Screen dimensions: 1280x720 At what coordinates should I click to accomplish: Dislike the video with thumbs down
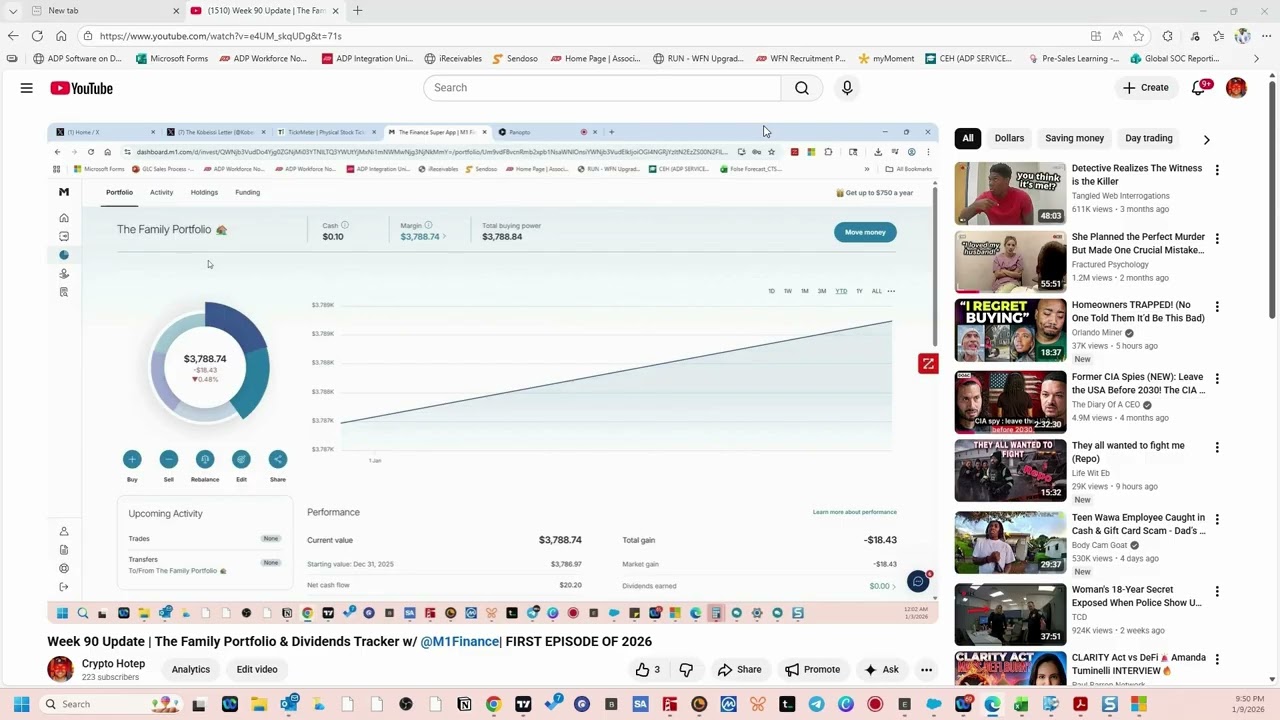(x=686, y=669)
